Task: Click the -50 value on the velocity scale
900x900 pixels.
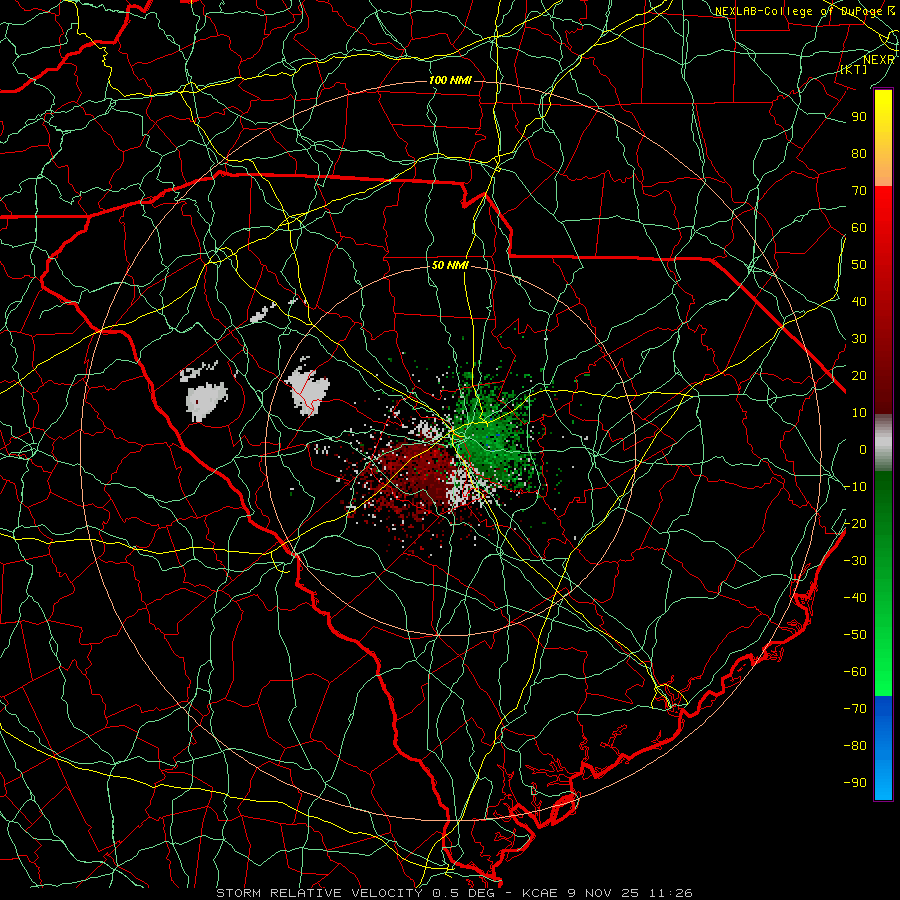Action: 855,635
